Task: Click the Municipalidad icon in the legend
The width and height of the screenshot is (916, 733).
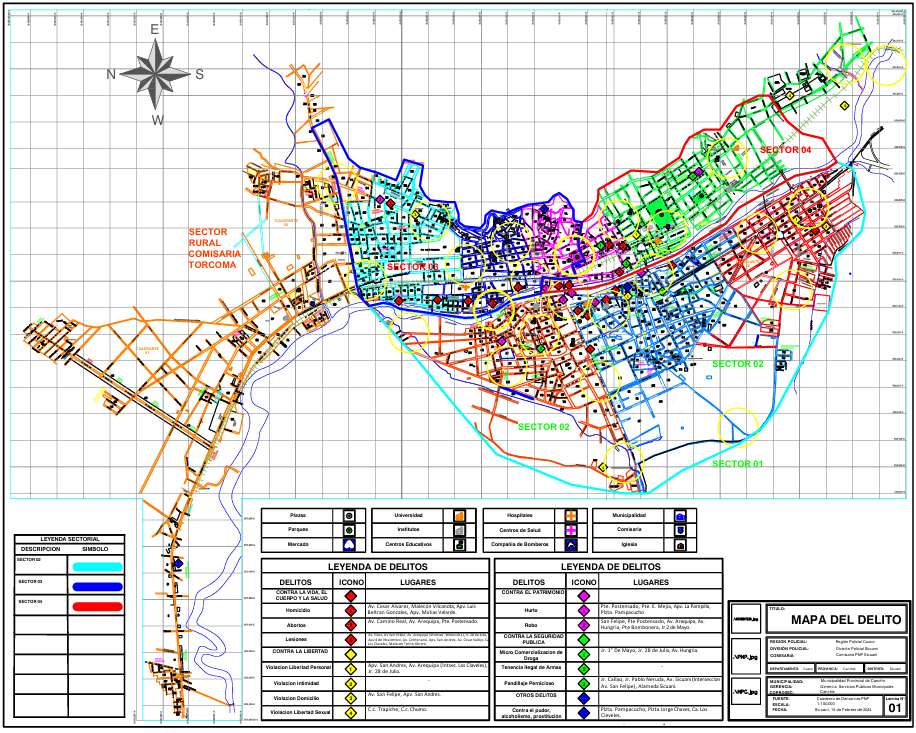Action: coord(680,515)
